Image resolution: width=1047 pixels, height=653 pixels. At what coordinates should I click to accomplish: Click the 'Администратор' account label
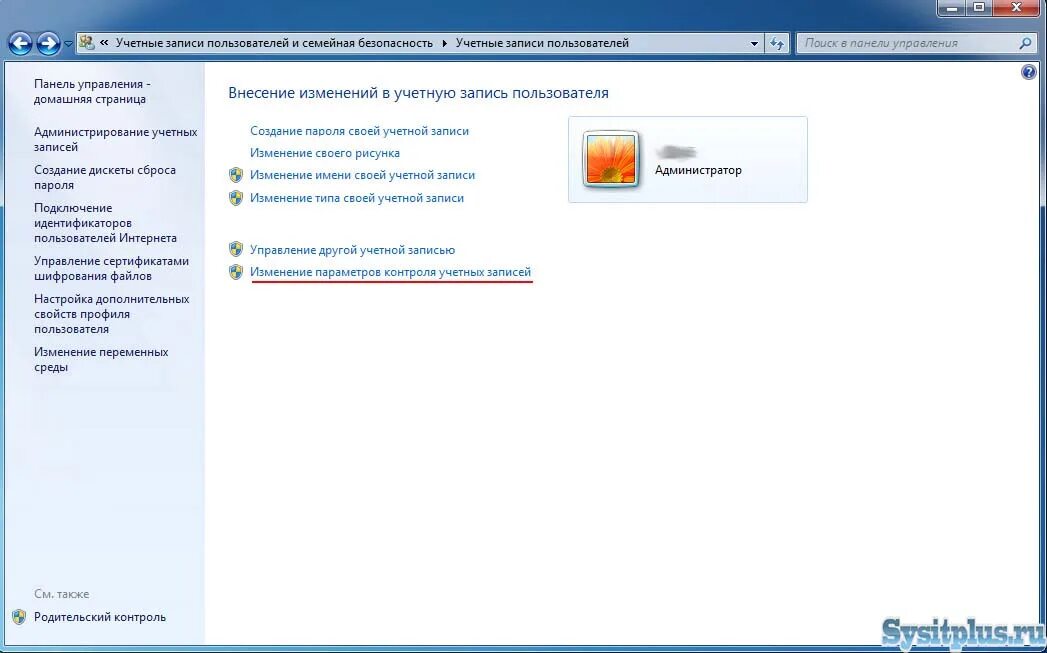coord(698,170)
